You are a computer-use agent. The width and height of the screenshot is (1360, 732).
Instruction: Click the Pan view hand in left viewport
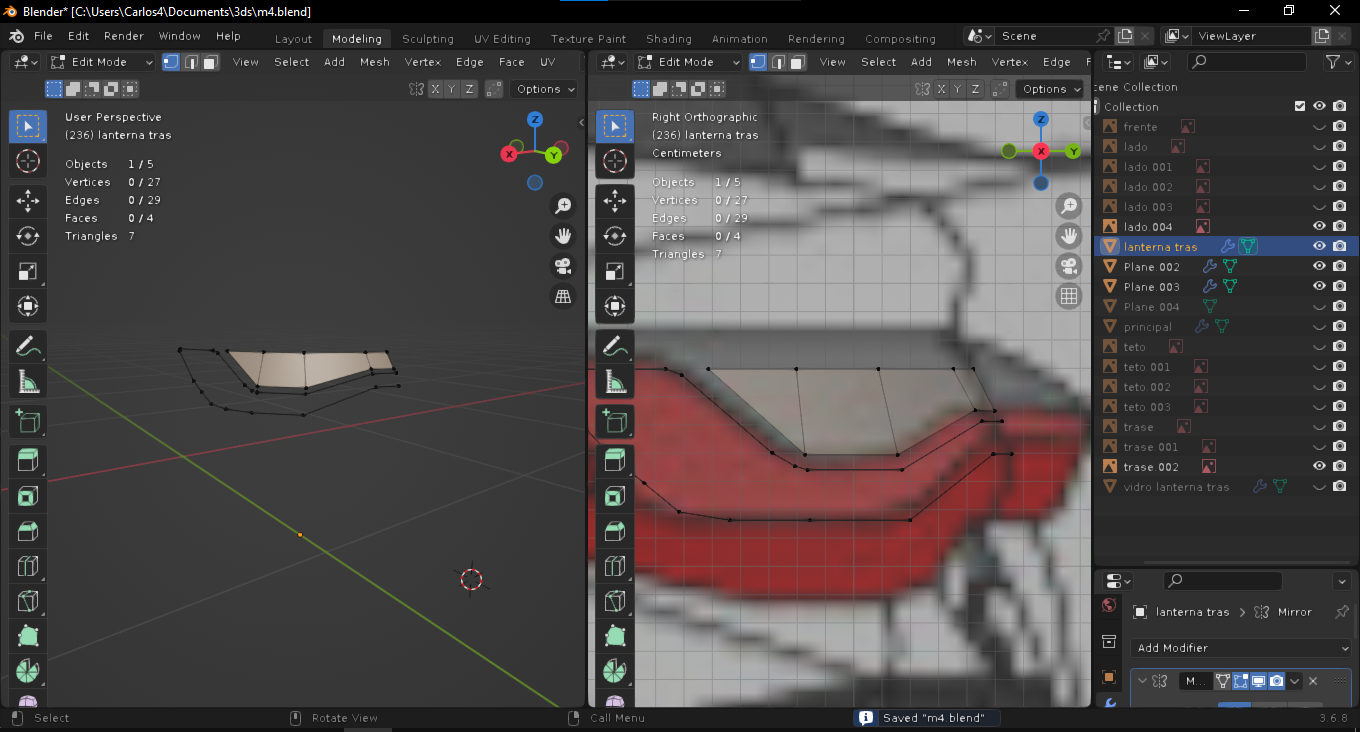563,236
